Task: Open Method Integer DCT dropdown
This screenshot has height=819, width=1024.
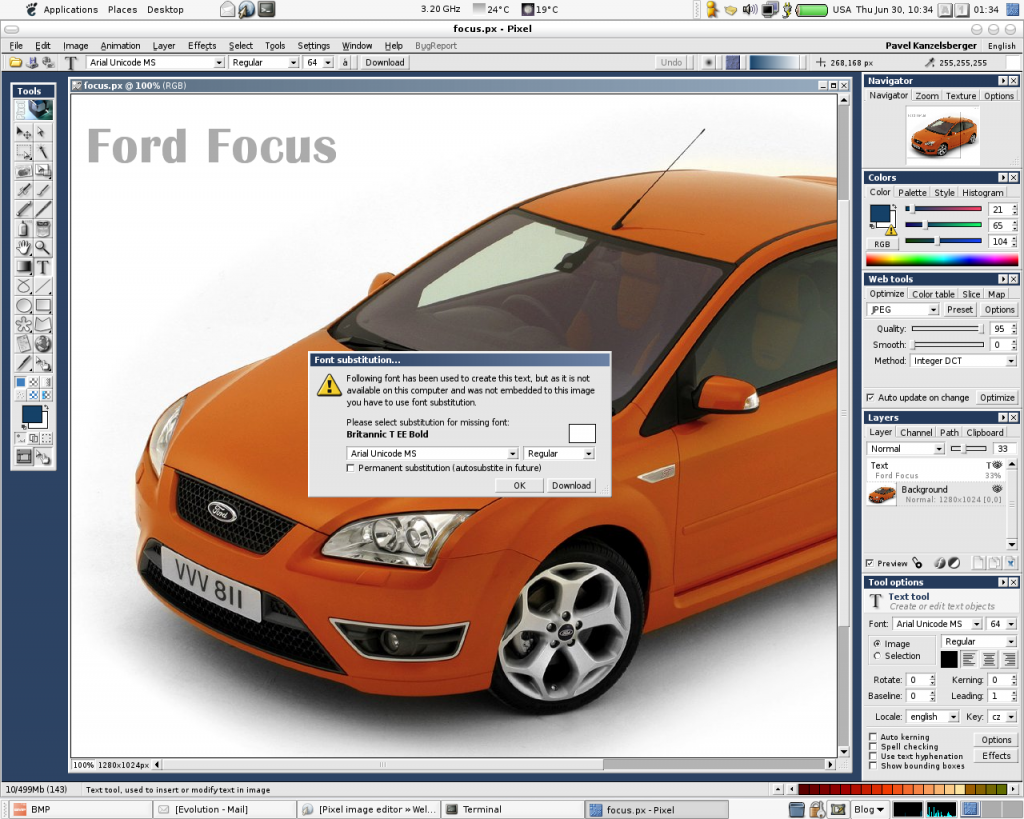Action: (x=1011, y=361)
